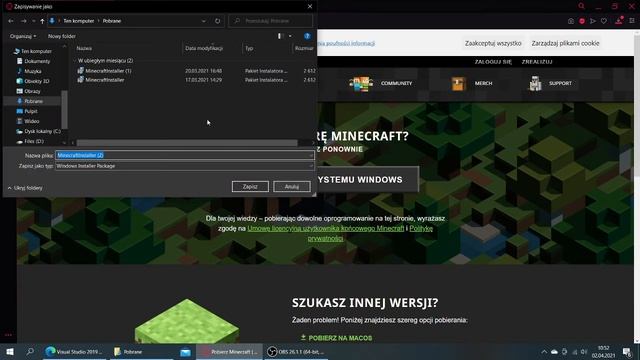Screen dimensions: 640x360
Task: Open Pulpit in the sidebar
Action: pos(27,111)
